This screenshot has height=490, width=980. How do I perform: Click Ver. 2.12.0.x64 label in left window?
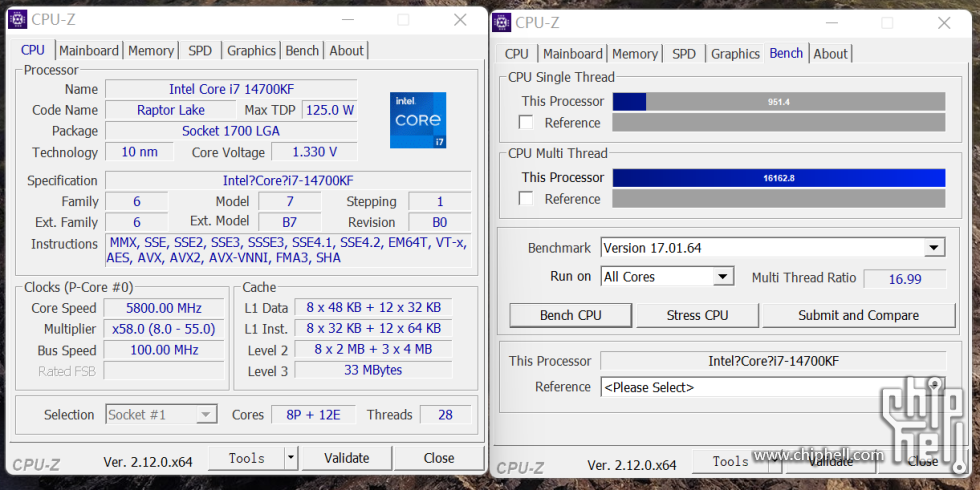coord(148,462)
